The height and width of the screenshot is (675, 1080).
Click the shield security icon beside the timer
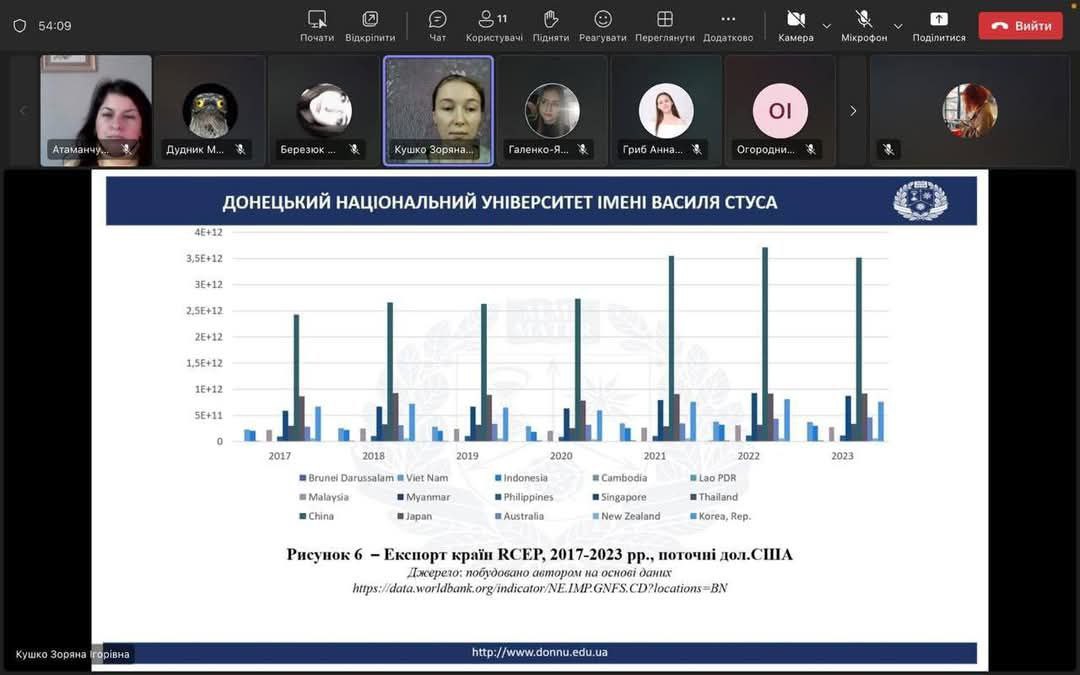click(x=20, y=26)
